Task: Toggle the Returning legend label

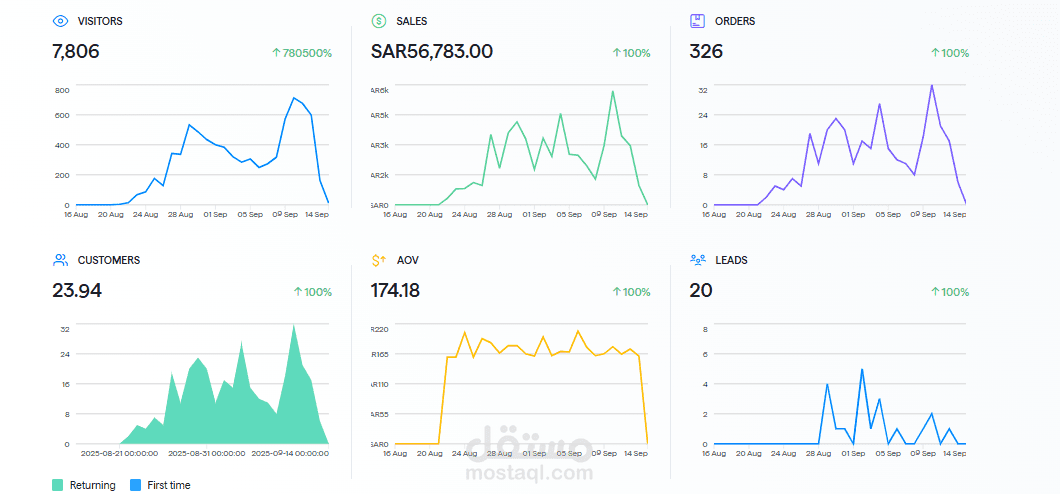Action: click(92, 485)
